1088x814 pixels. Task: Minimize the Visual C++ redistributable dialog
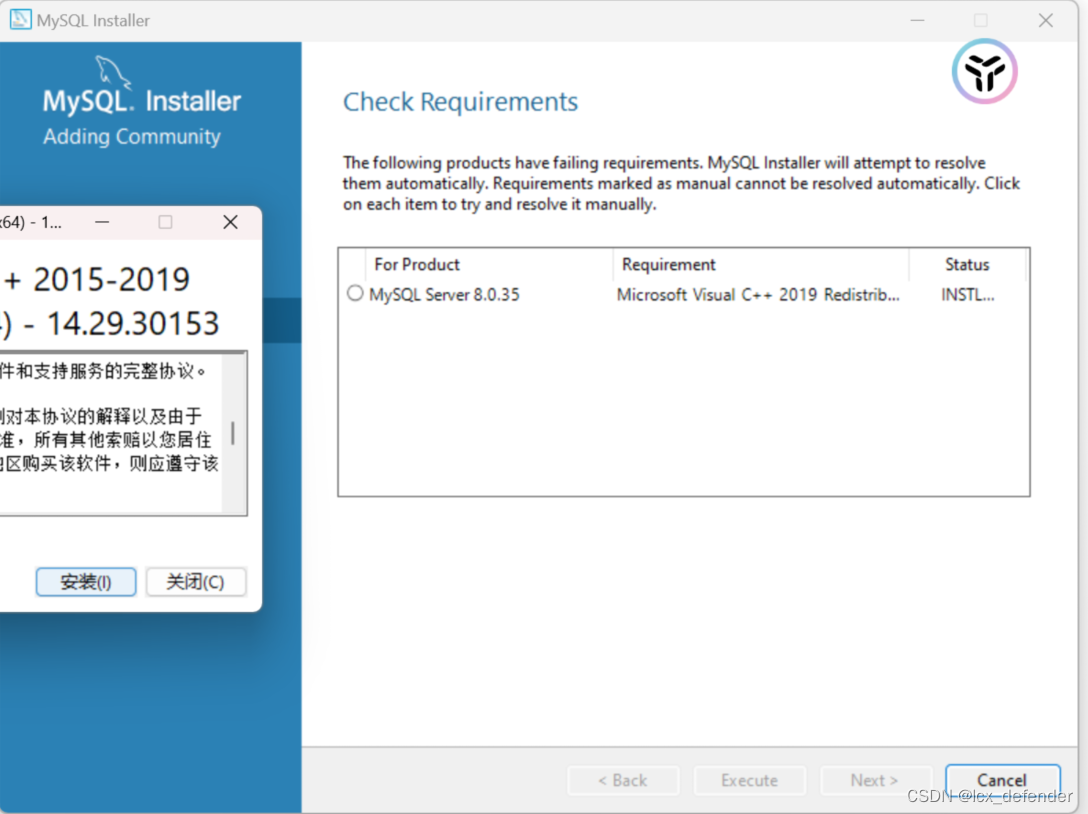(102, 222)
